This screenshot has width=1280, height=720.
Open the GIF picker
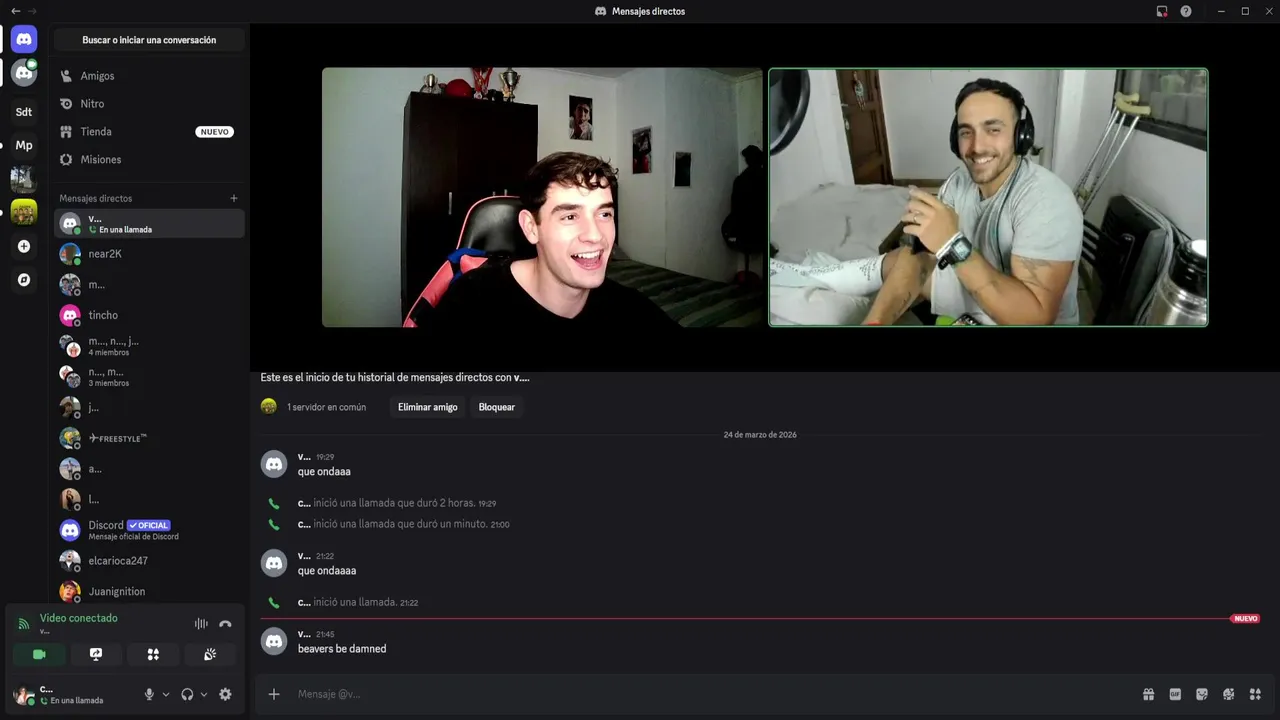pos(1175,694)
